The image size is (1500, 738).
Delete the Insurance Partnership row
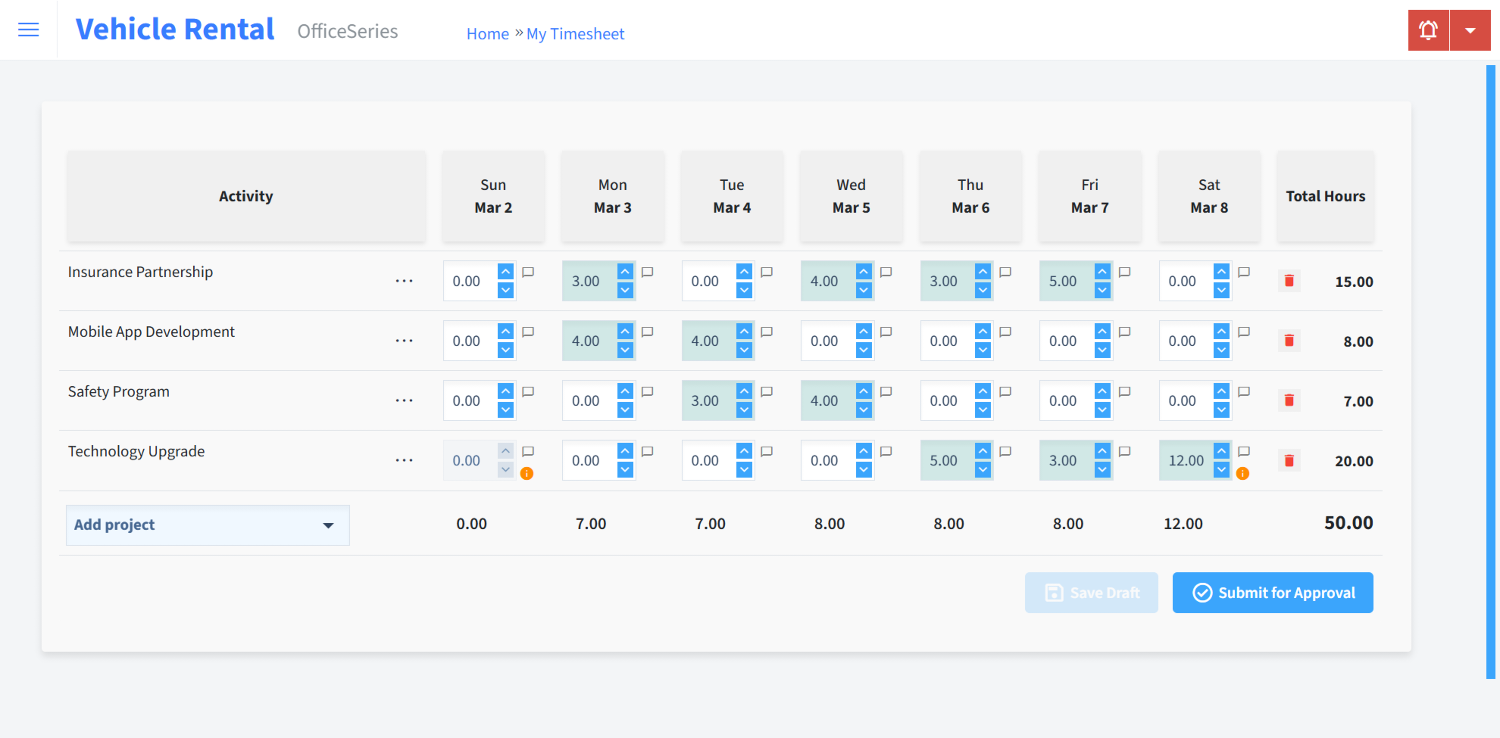pyautogui.click(x=1288, y=281)
